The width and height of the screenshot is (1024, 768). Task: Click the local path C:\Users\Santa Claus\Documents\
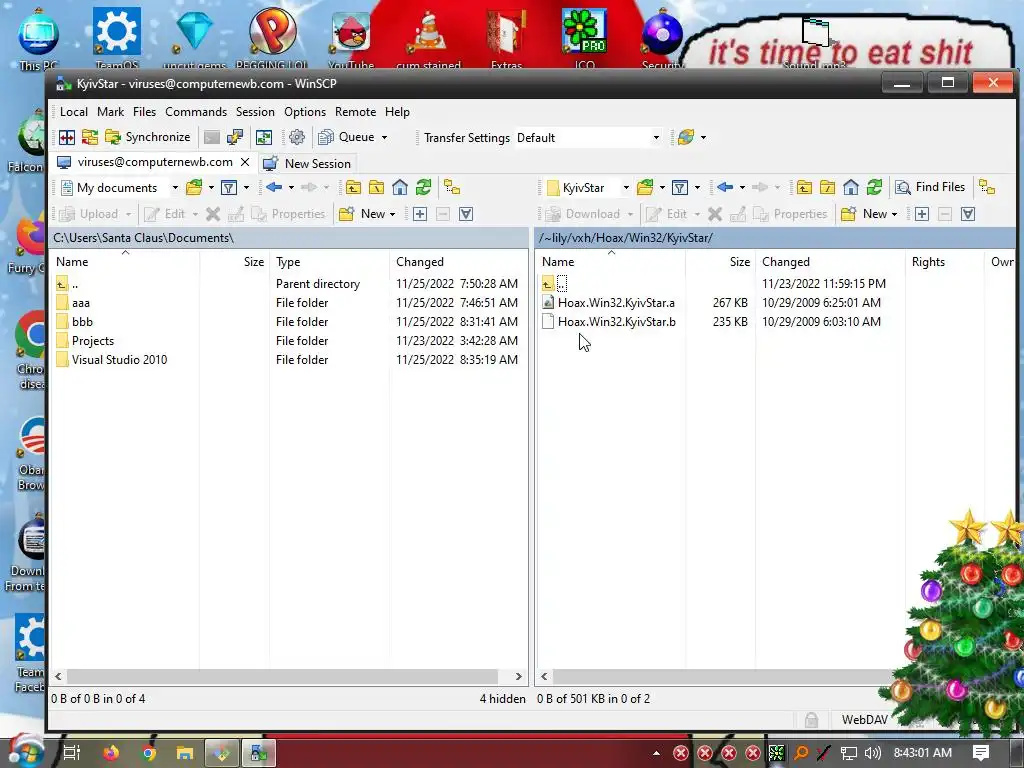tap(144, 238)
